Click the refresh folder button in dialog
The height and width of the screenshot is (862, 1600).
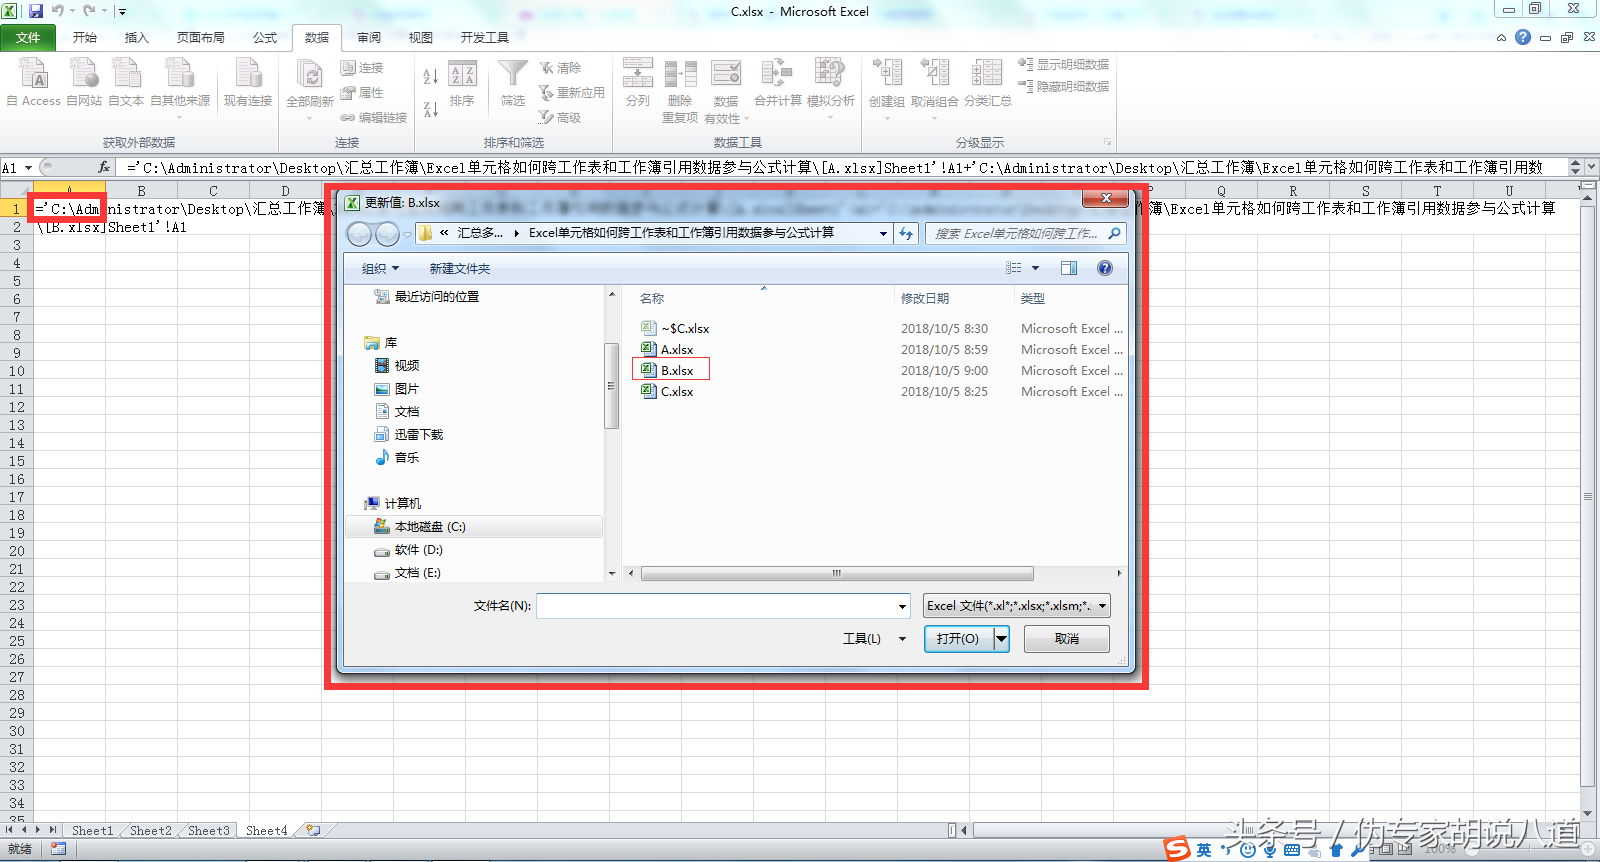(906, 233)
